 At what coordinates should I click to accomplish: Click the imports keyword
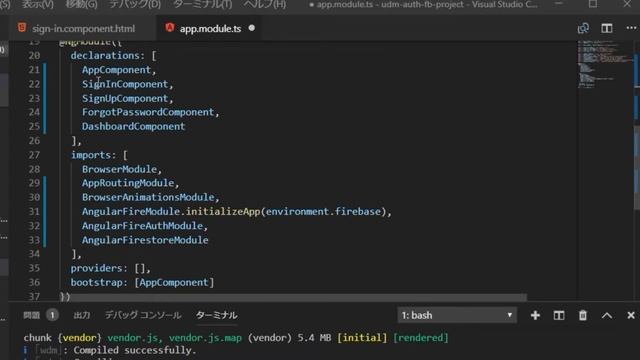[91, 155]
